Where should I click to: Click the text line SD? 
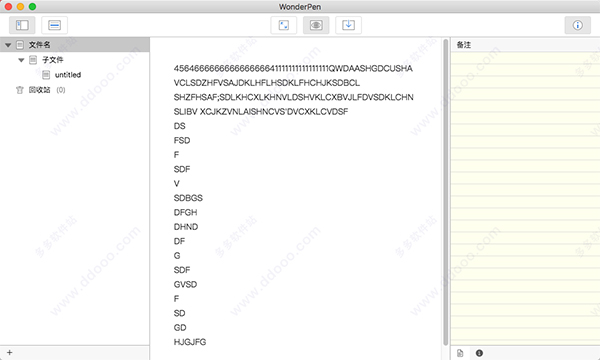pos(179,313)
